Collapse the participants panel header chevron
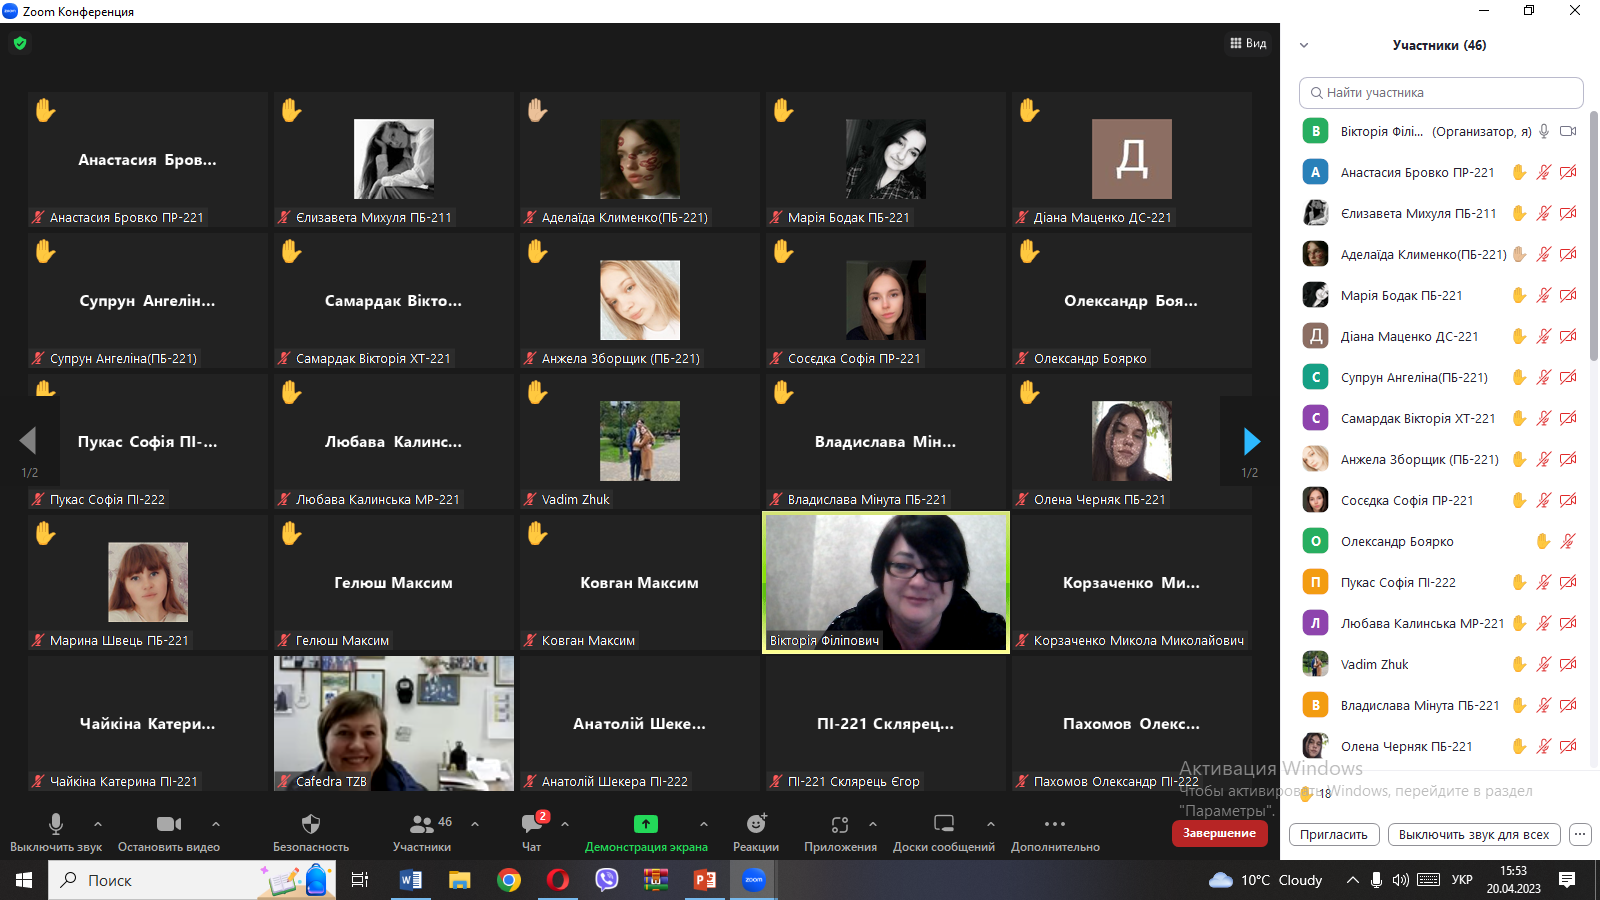Screen dimensions: 1600x900 [x=1304, y=45]
